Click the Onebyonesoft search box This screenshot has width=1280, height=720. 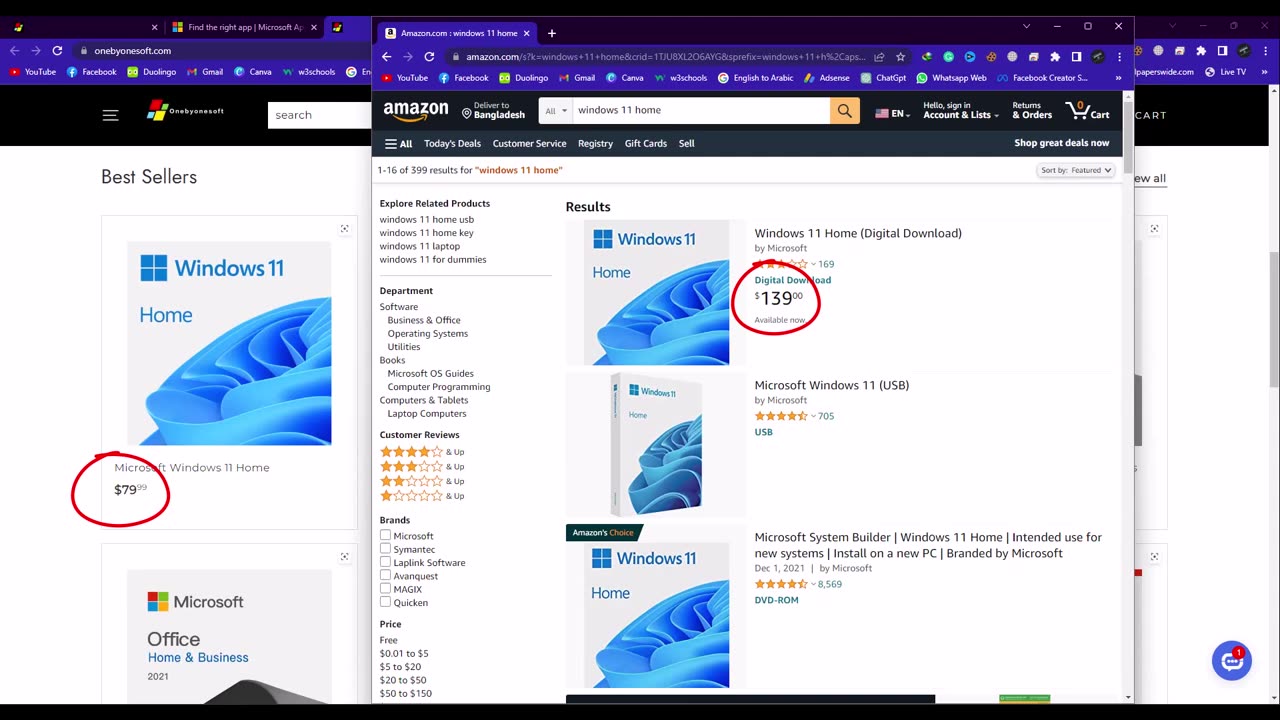(x=320, y=115)
